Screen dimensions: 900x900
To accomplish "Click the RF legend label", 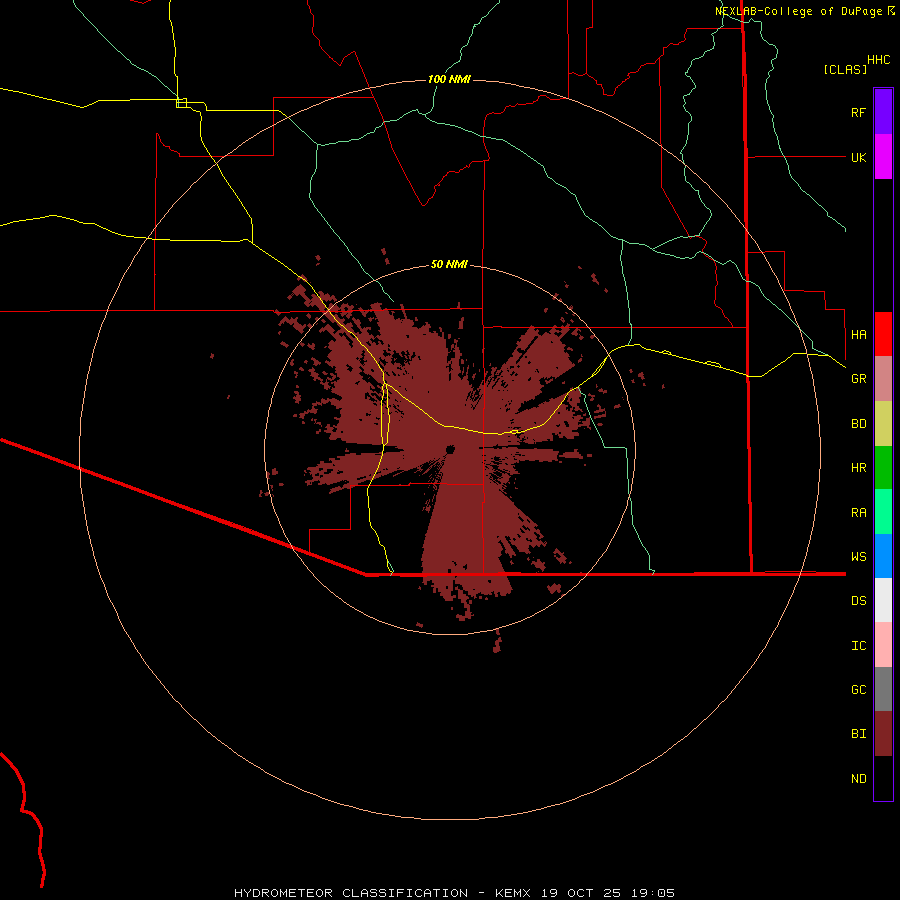I will pyautogui.click(x=858, y=112).
